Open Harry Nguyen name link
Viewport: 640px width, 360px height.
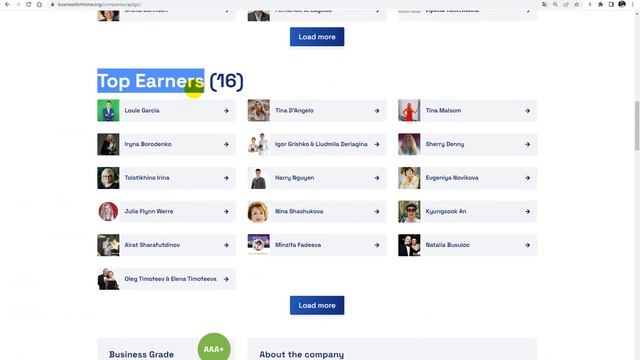coord(295,178)
